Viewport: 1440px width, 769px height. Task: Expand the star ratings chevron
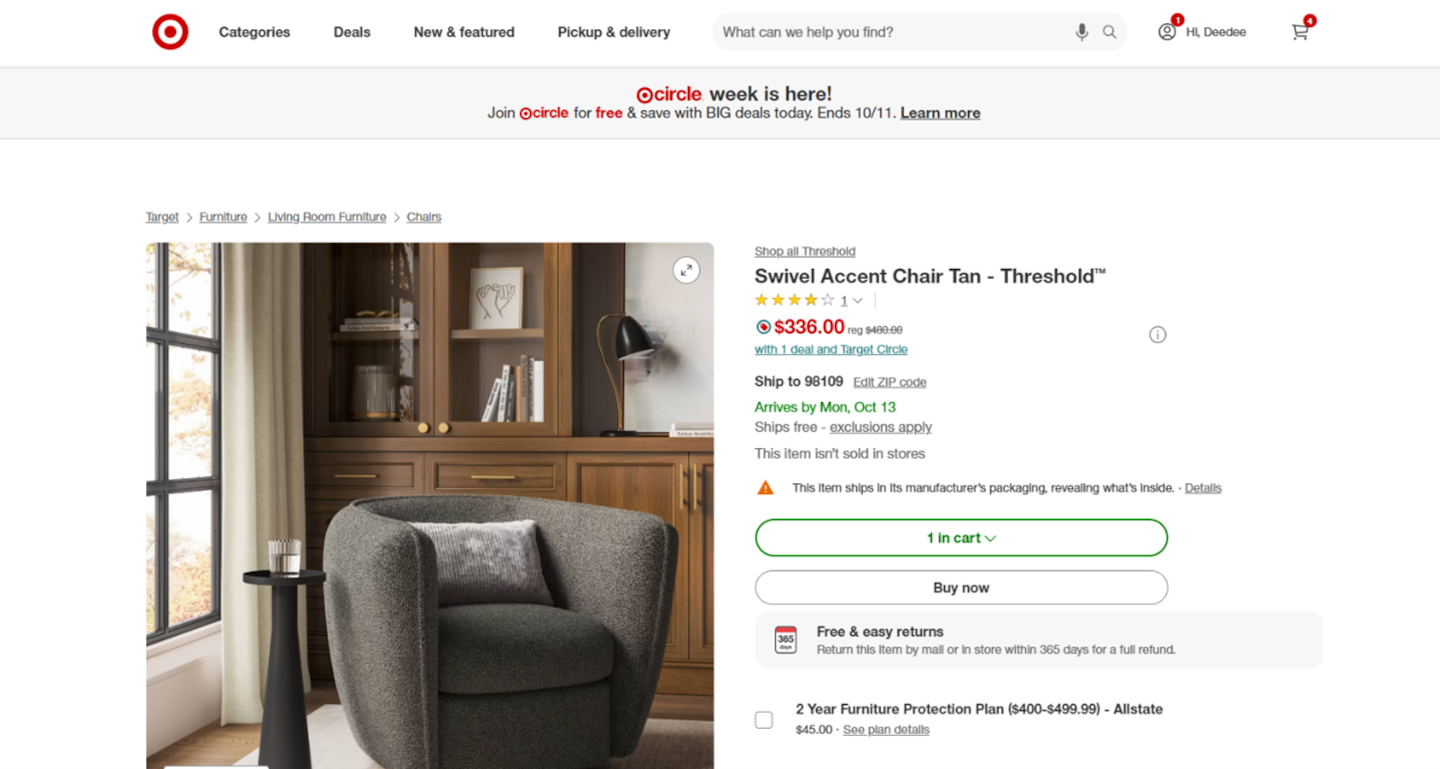point(858,301)
